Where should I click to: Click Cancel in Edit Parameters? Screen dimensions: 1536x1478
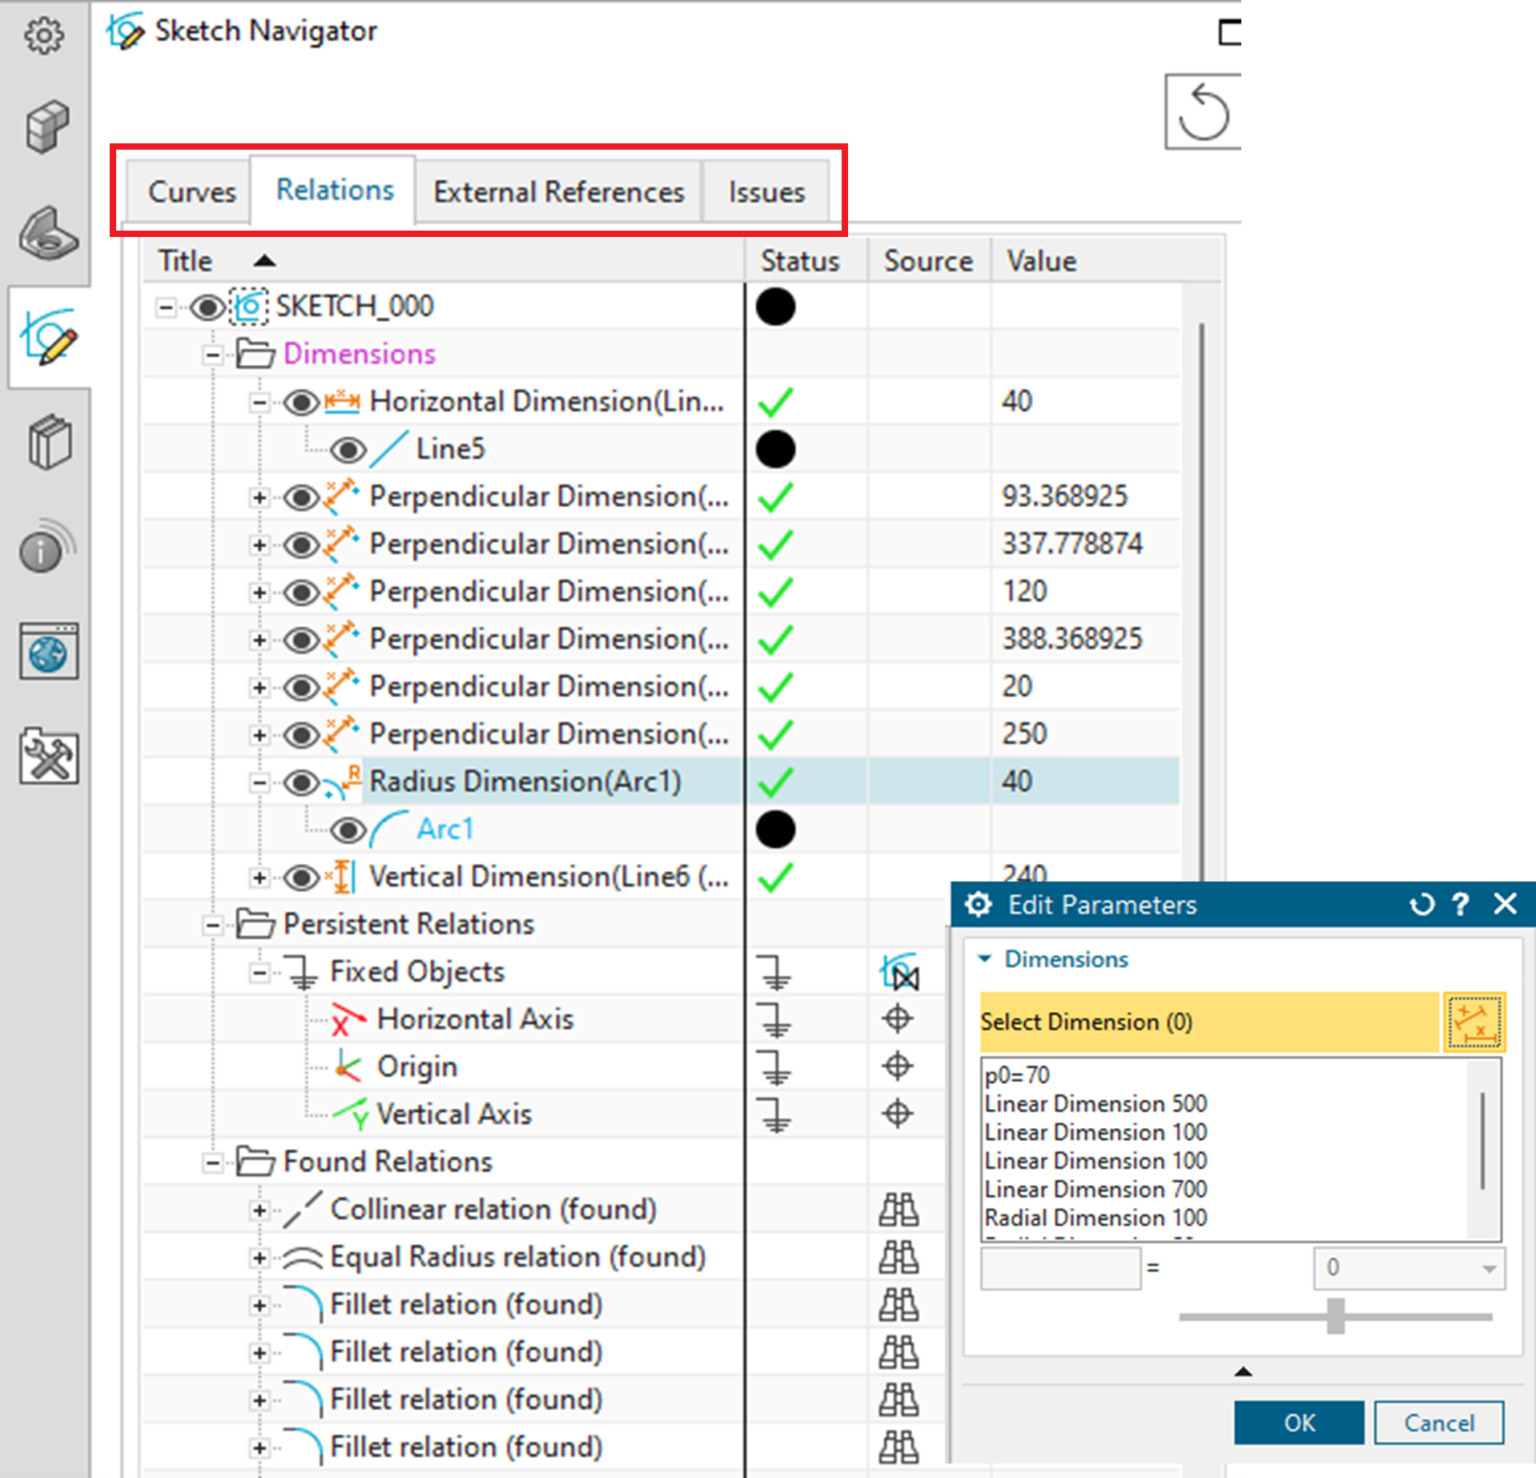pos(1438,1423)
